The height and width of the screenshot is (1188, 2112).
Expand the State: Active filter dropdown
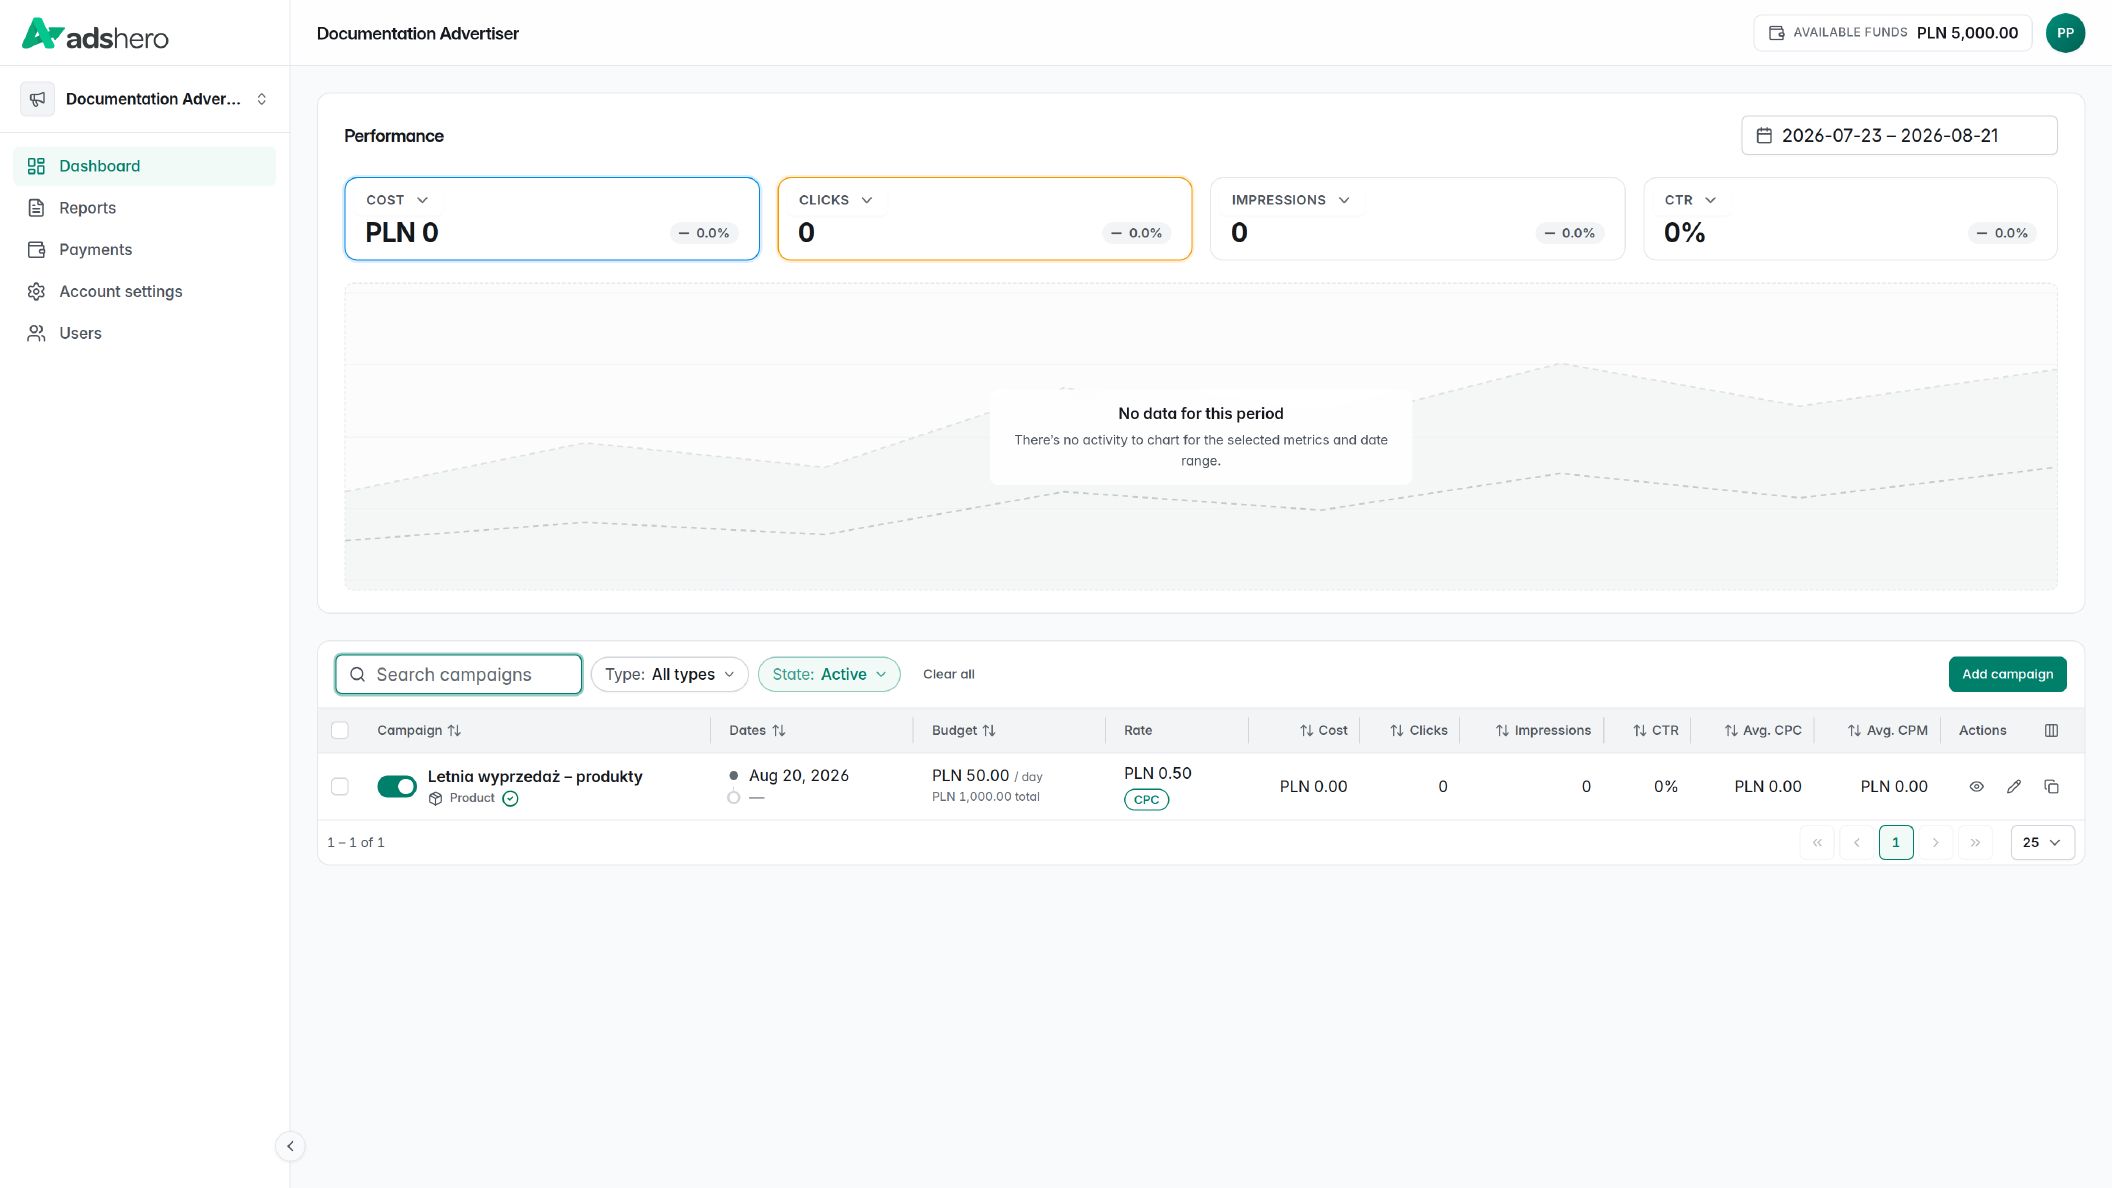829,675
